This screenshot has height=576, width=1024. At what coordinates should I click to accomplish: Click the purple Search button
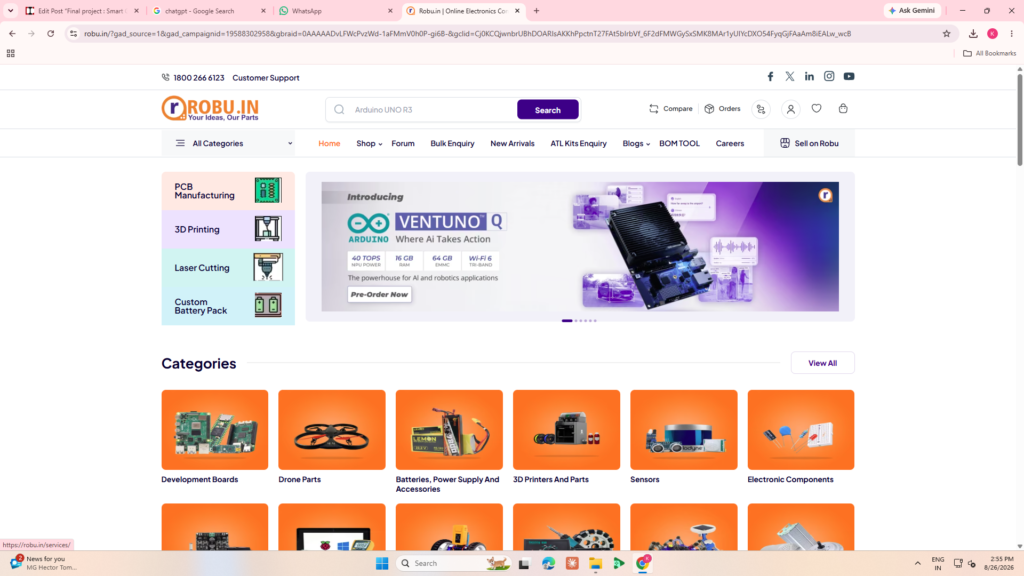tap(547, 110)
